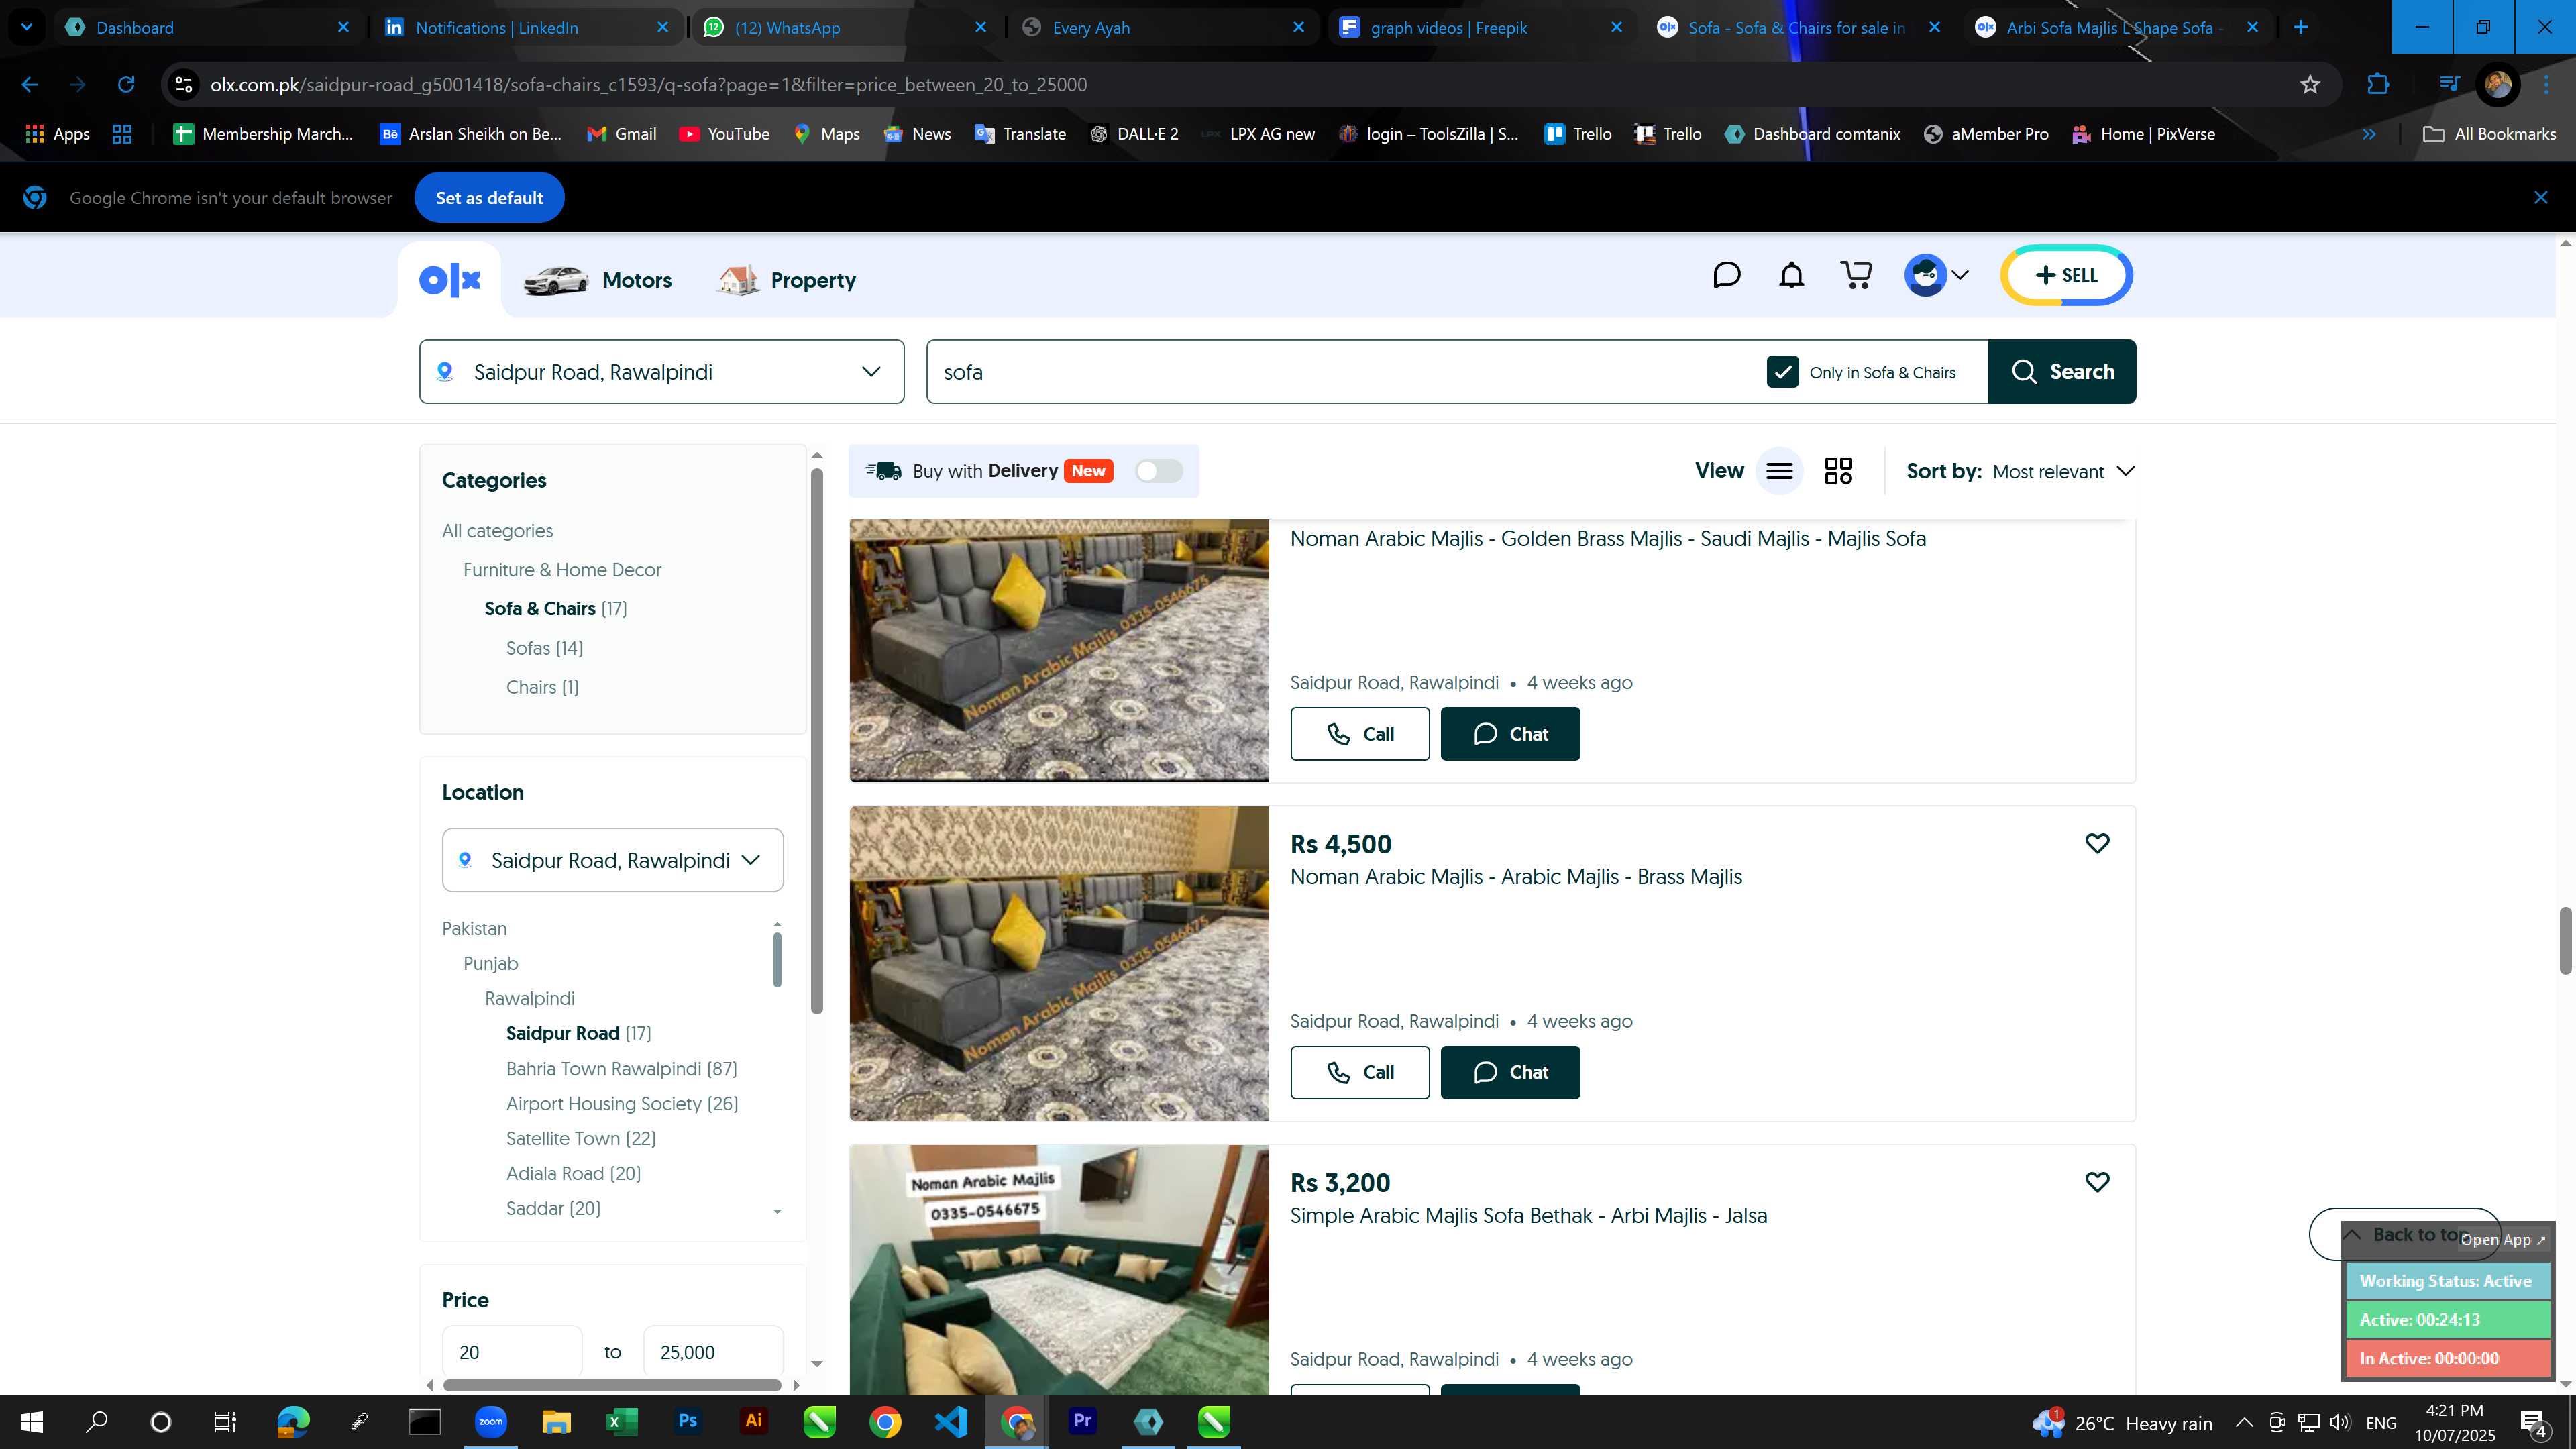Open Windows Start menu
The image size is (2576, 1449).
coord(31,1422)
